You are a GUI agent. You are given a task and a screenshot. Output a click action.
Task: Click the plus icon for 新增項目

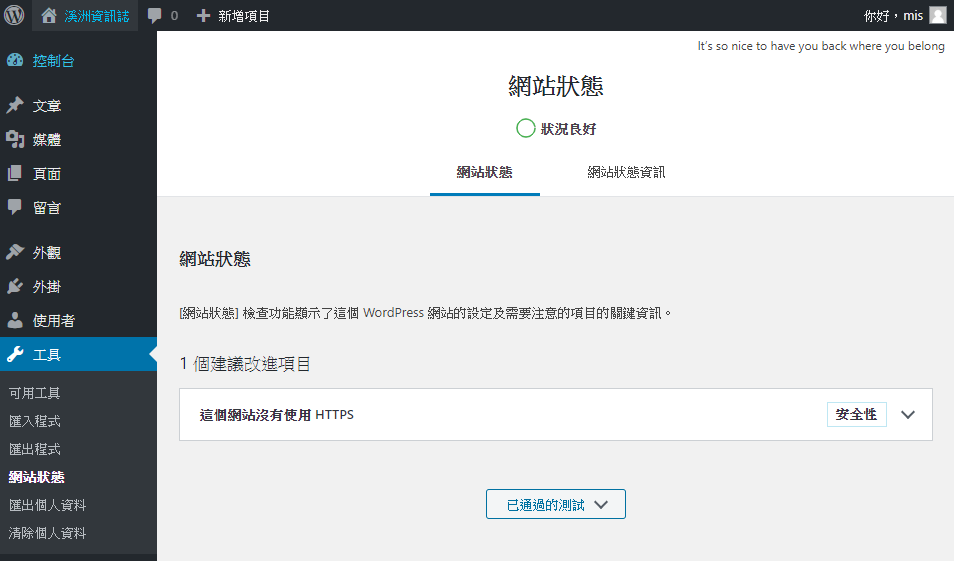[x=203, y=16]
